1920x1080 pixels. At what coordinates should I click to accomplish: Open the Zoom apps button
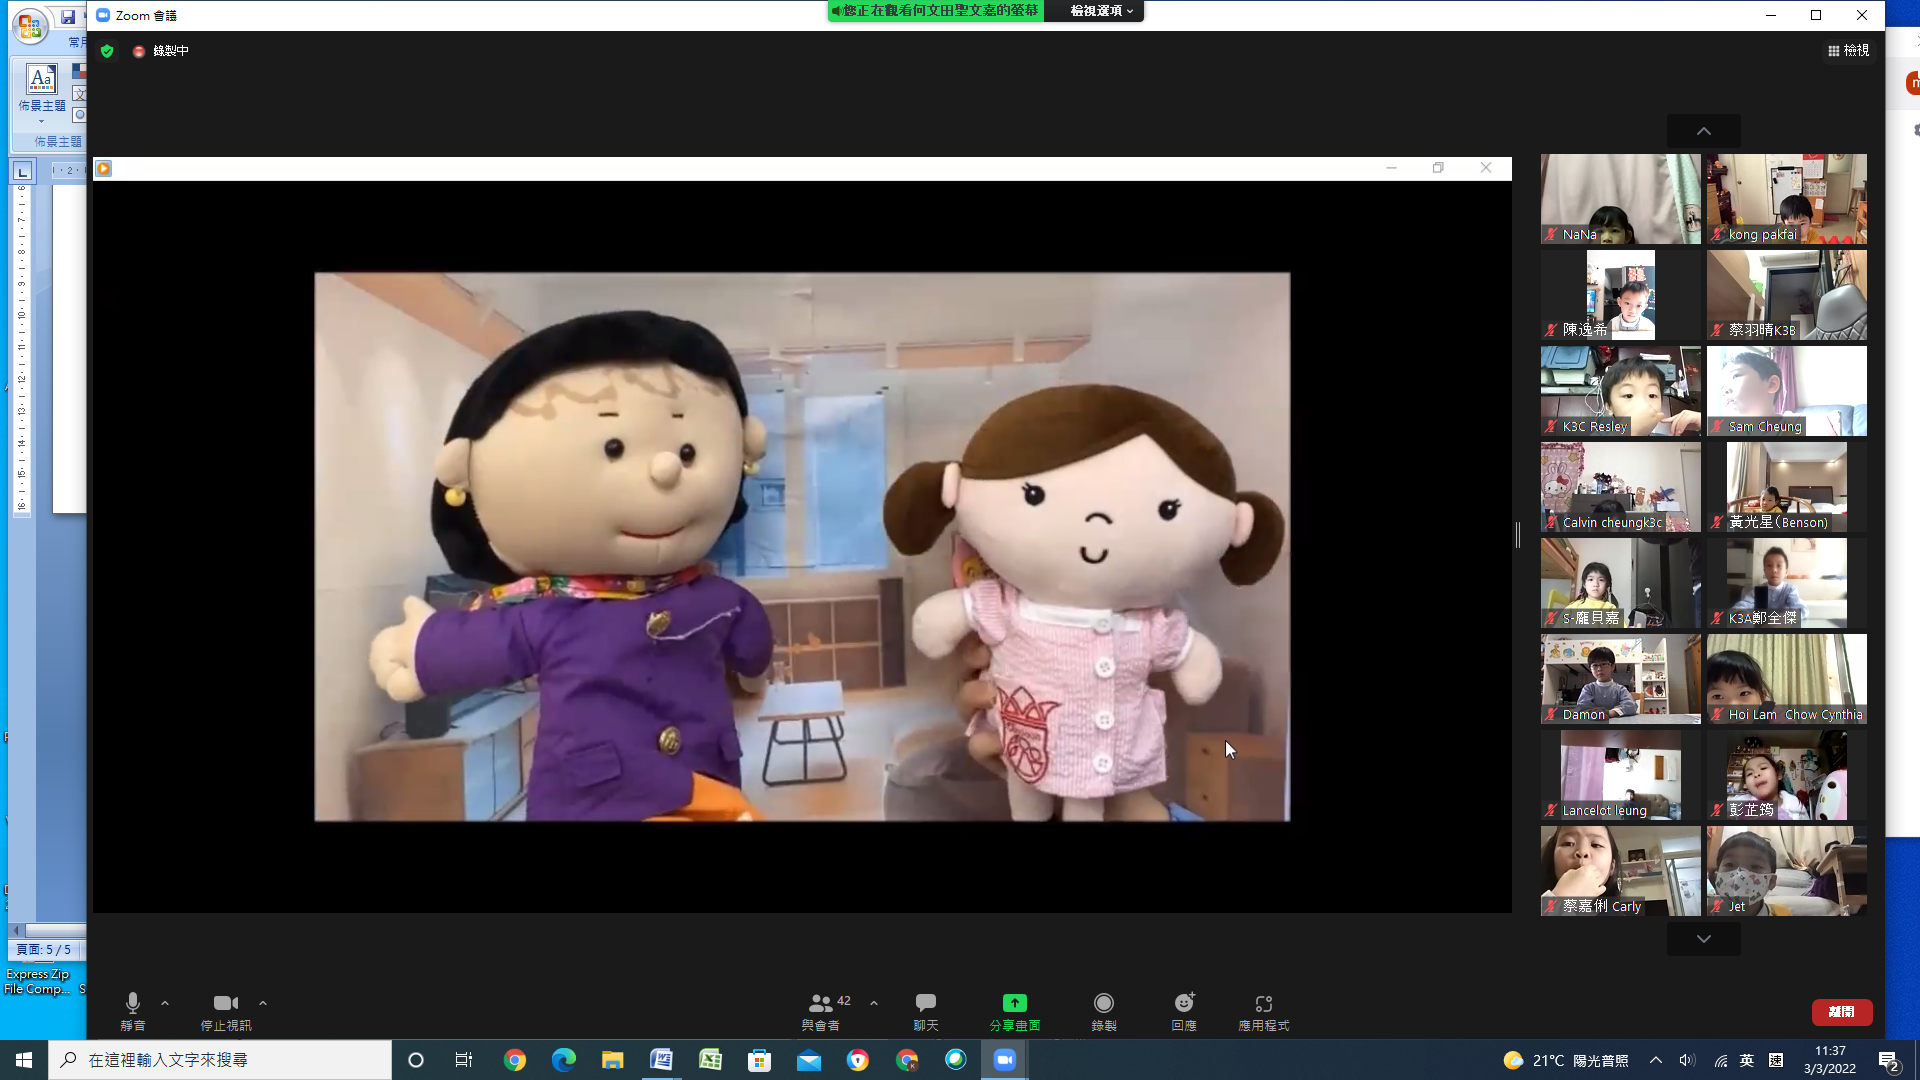1264,1011
